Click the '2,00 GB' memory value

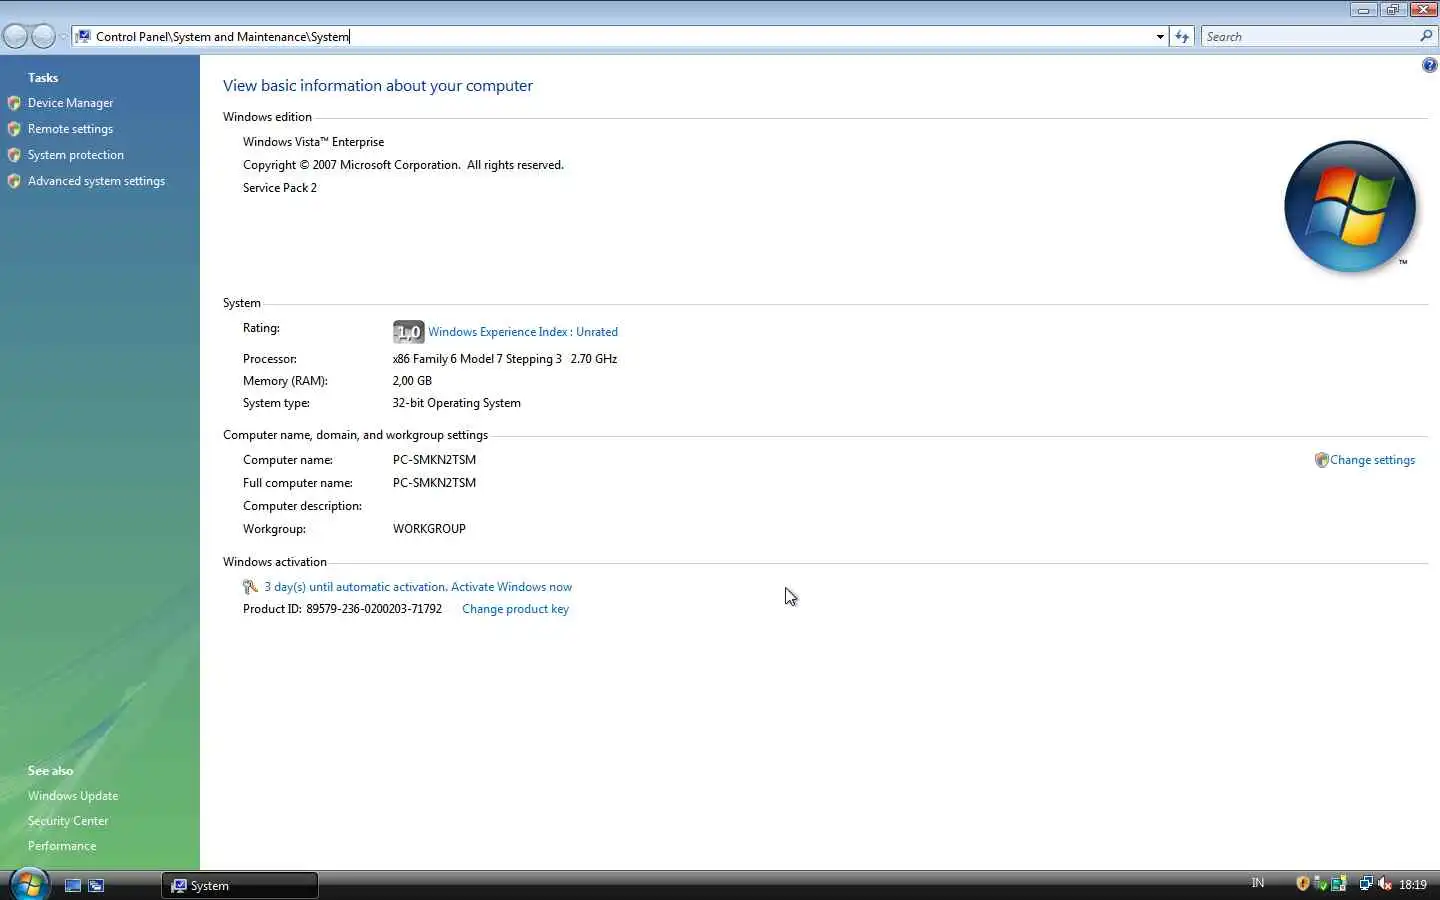coord(412,381)
